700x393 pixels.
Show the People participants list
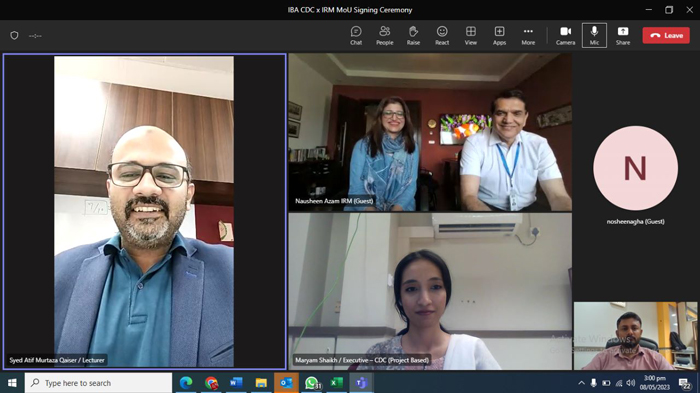click(384, 35)
